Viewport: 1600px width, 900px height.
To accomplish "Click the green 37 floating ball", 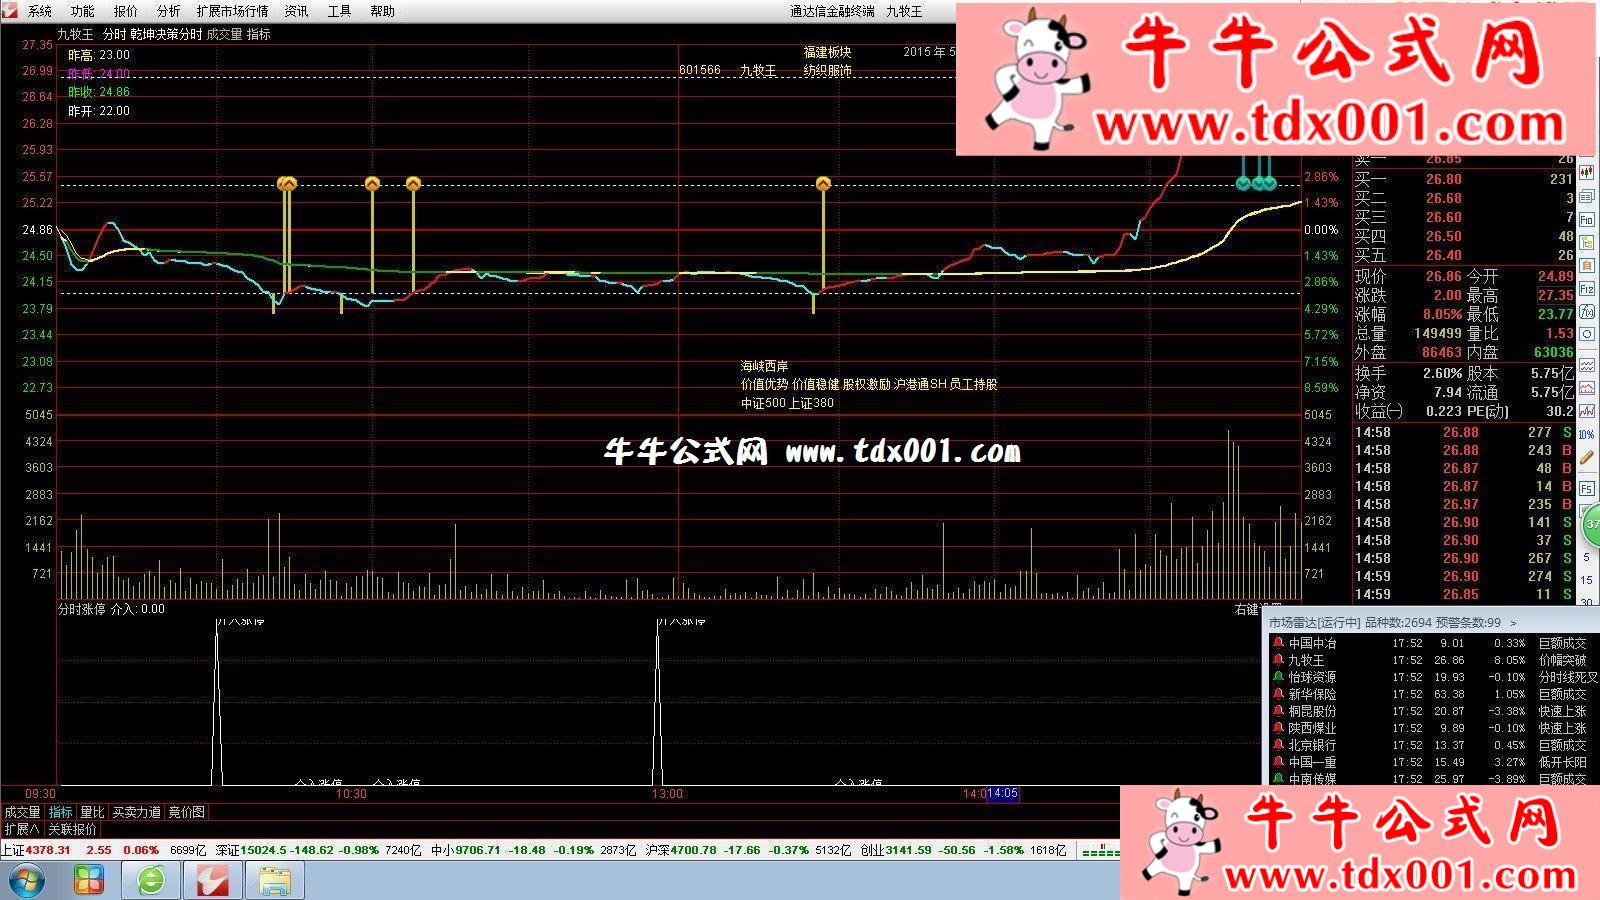I will [1591, 524].
